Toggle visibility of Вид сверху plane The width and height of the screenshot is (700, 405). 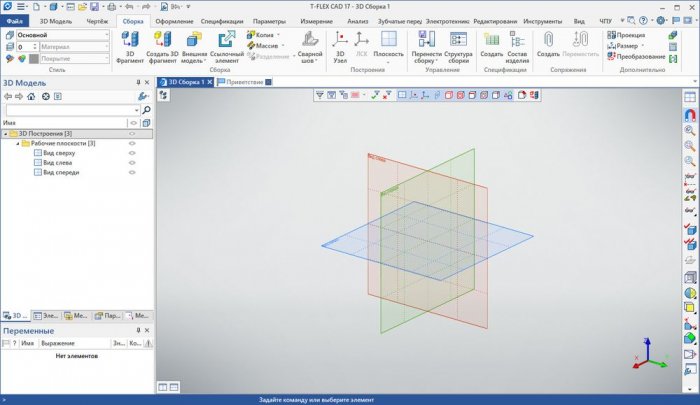point(132,153)
